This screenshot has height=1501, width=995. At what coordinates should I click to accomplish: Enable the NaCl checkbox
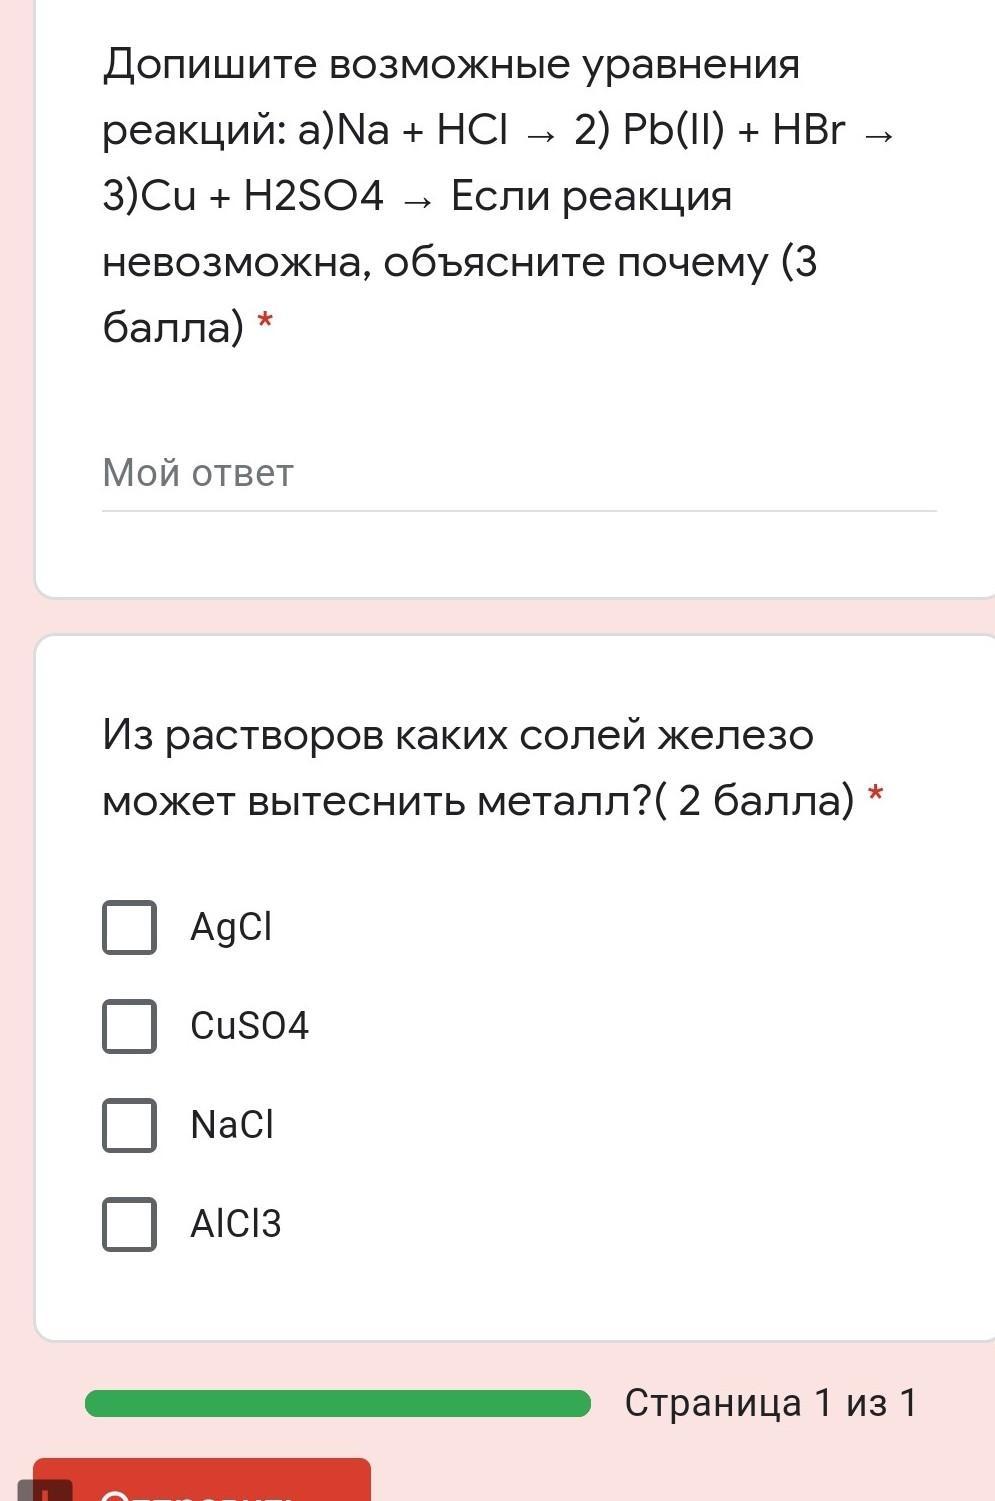[x=129, y=1125]
